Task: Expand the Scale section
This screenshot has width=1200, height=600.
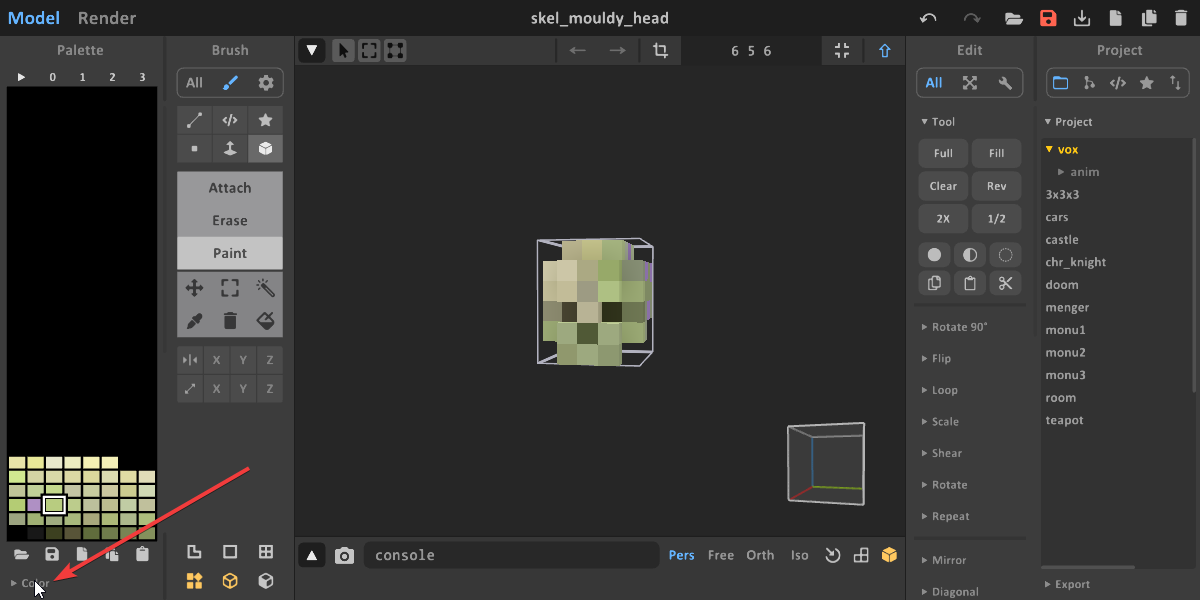Action: click(x=939, y=422)
